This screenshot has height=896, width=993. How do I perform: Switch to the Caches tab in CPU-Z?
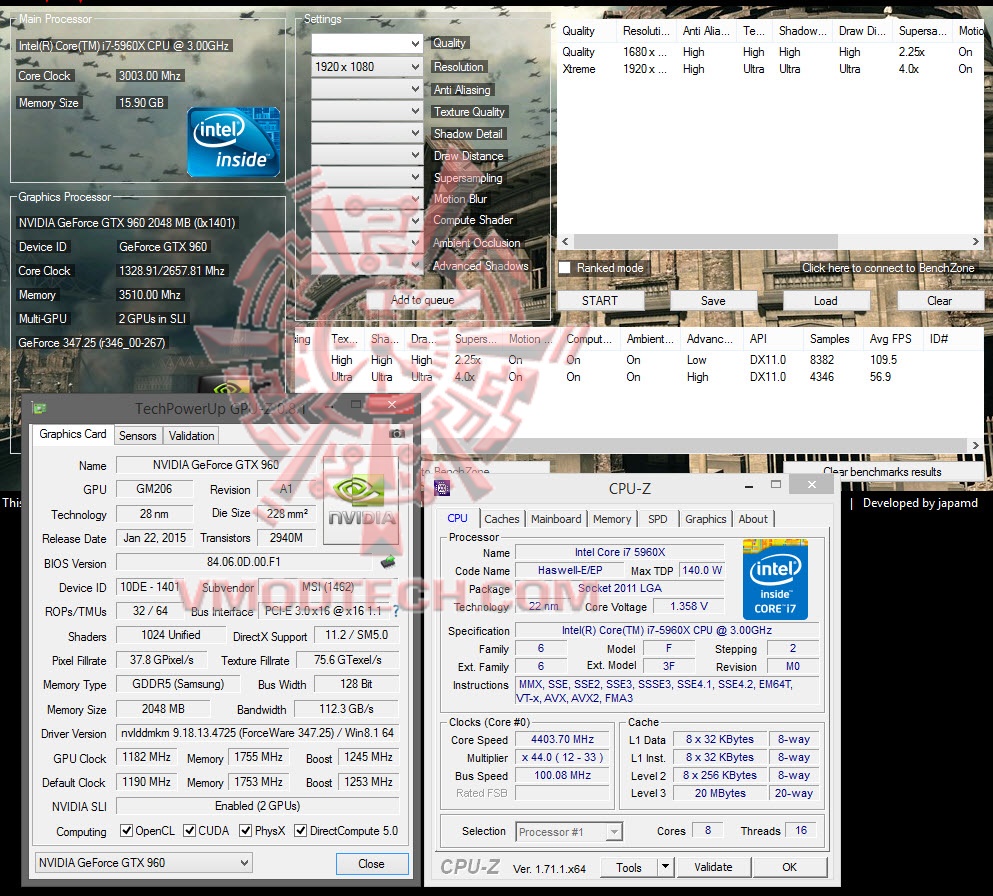click(x=502, y=519)
